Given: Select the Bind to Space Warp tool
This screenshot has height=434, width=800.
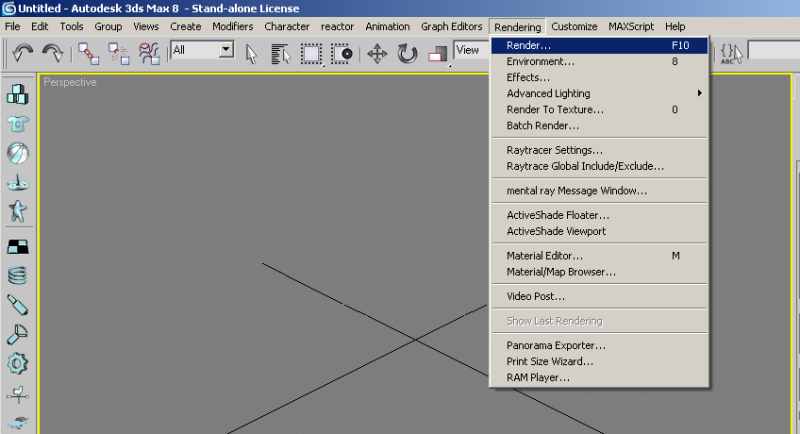Looking at the screenshot, I should coord(149,54).
